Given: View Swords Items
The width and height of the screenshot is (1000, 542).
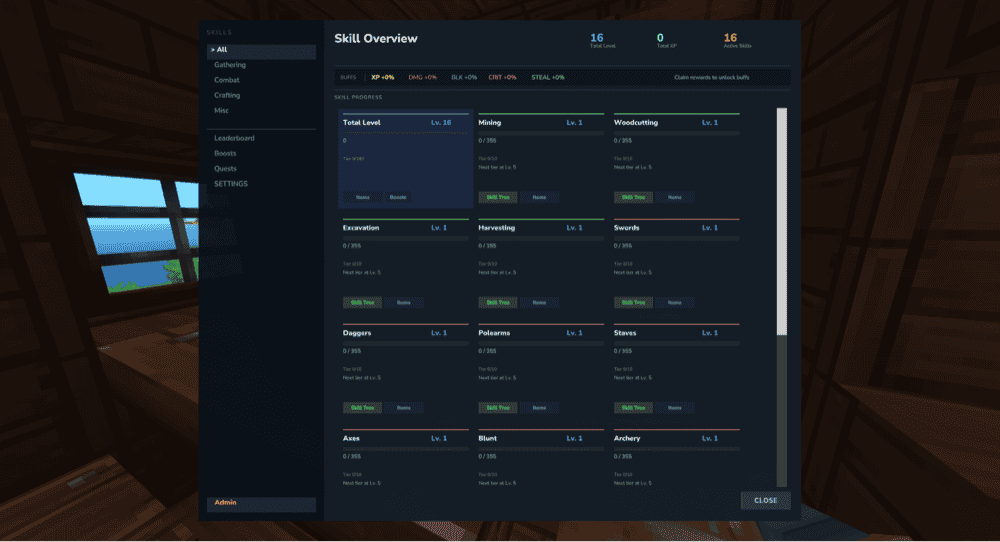Looking at the screenshot, I should point(675,303).
